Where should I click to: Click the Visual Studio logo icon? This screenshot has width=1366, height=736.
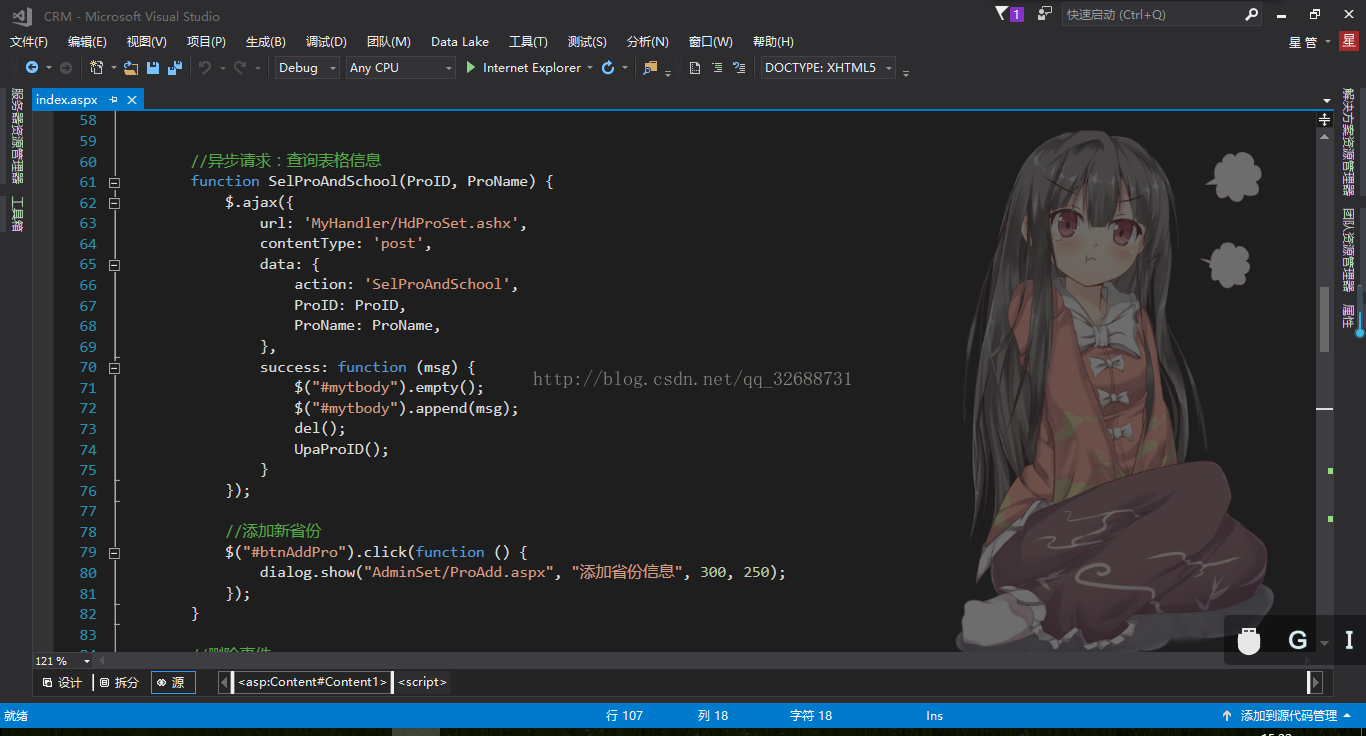pyautogui.click(x=21, y=16)
